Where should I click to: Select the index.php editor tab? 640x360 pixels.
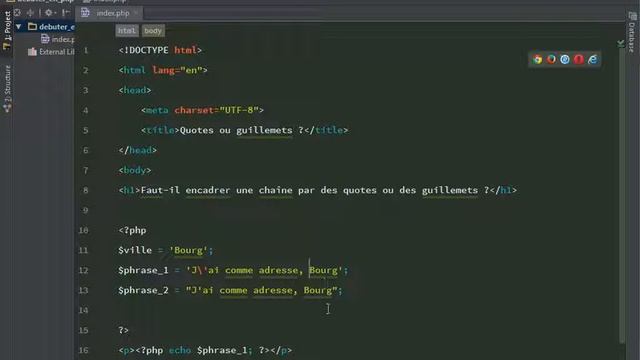click(109, 13)
